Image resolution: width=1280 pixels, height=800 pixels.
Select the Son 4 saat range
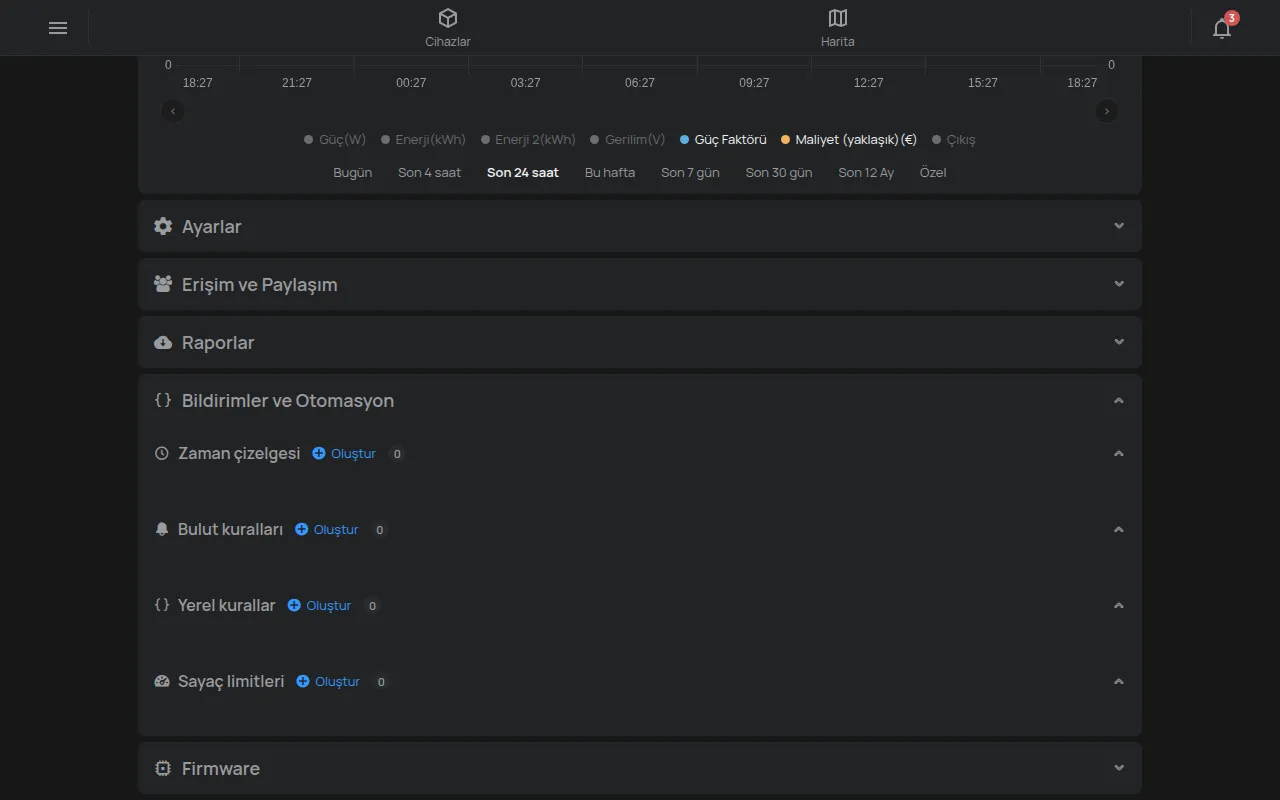[x=430, y=173]
